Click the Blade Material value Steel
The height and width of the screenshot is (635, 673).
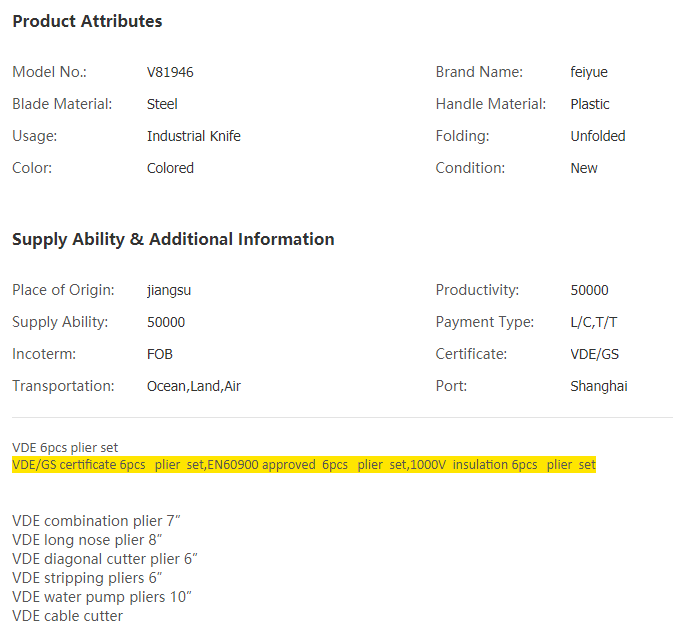pyautogui.click(x=162, y=104)
